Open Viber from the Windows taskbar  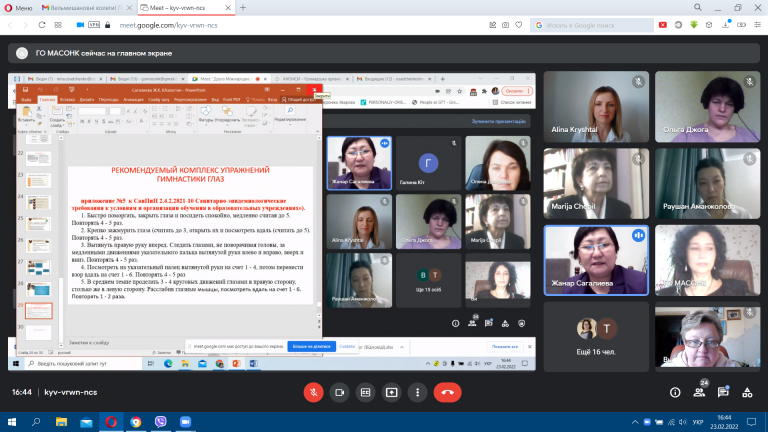pyautogui.click(x=161, y=422)
